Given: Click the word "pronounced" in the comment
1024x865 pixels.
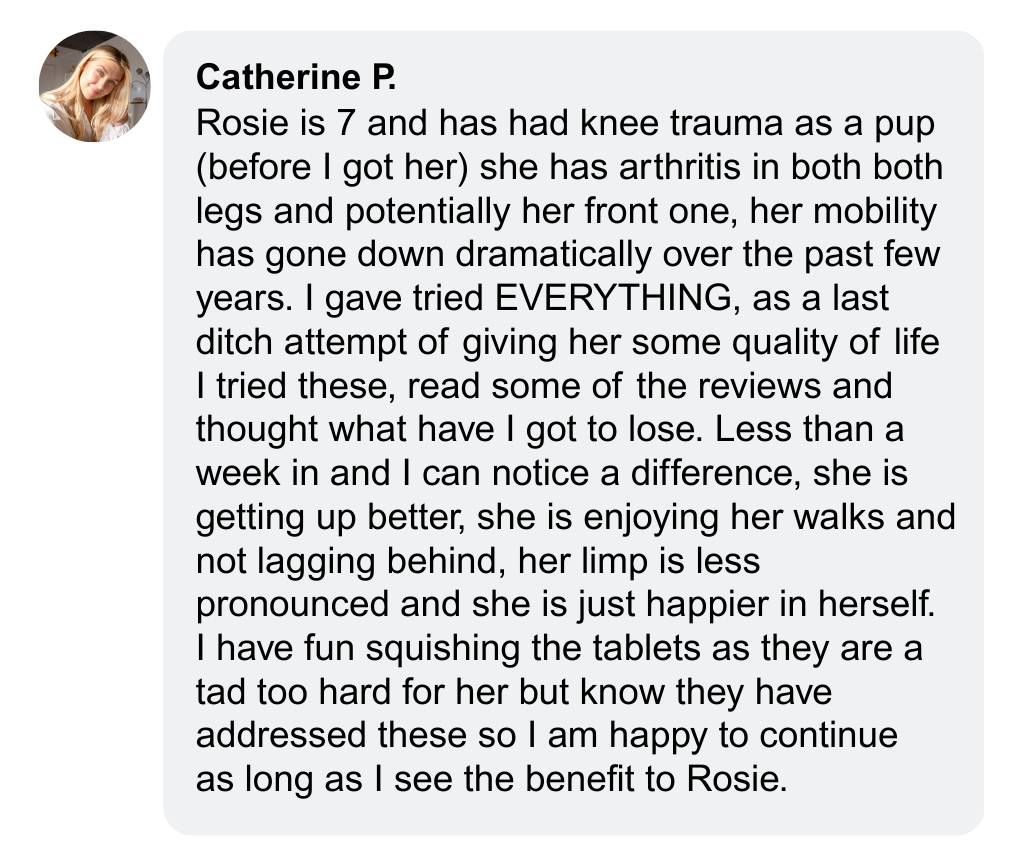Looking at the screenshot, I should coord(292,606).
